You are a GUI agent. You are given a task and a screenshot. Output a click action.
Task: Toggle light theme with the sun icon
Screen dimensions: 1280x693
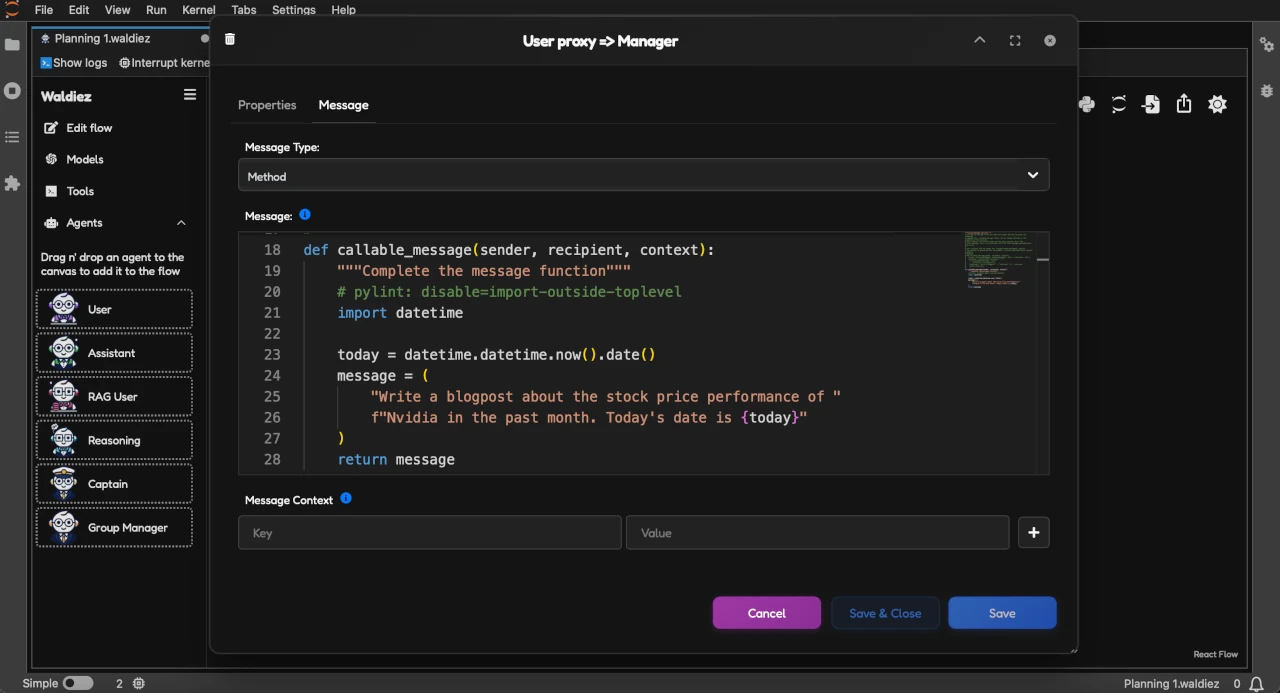(x=1217, y=104)
